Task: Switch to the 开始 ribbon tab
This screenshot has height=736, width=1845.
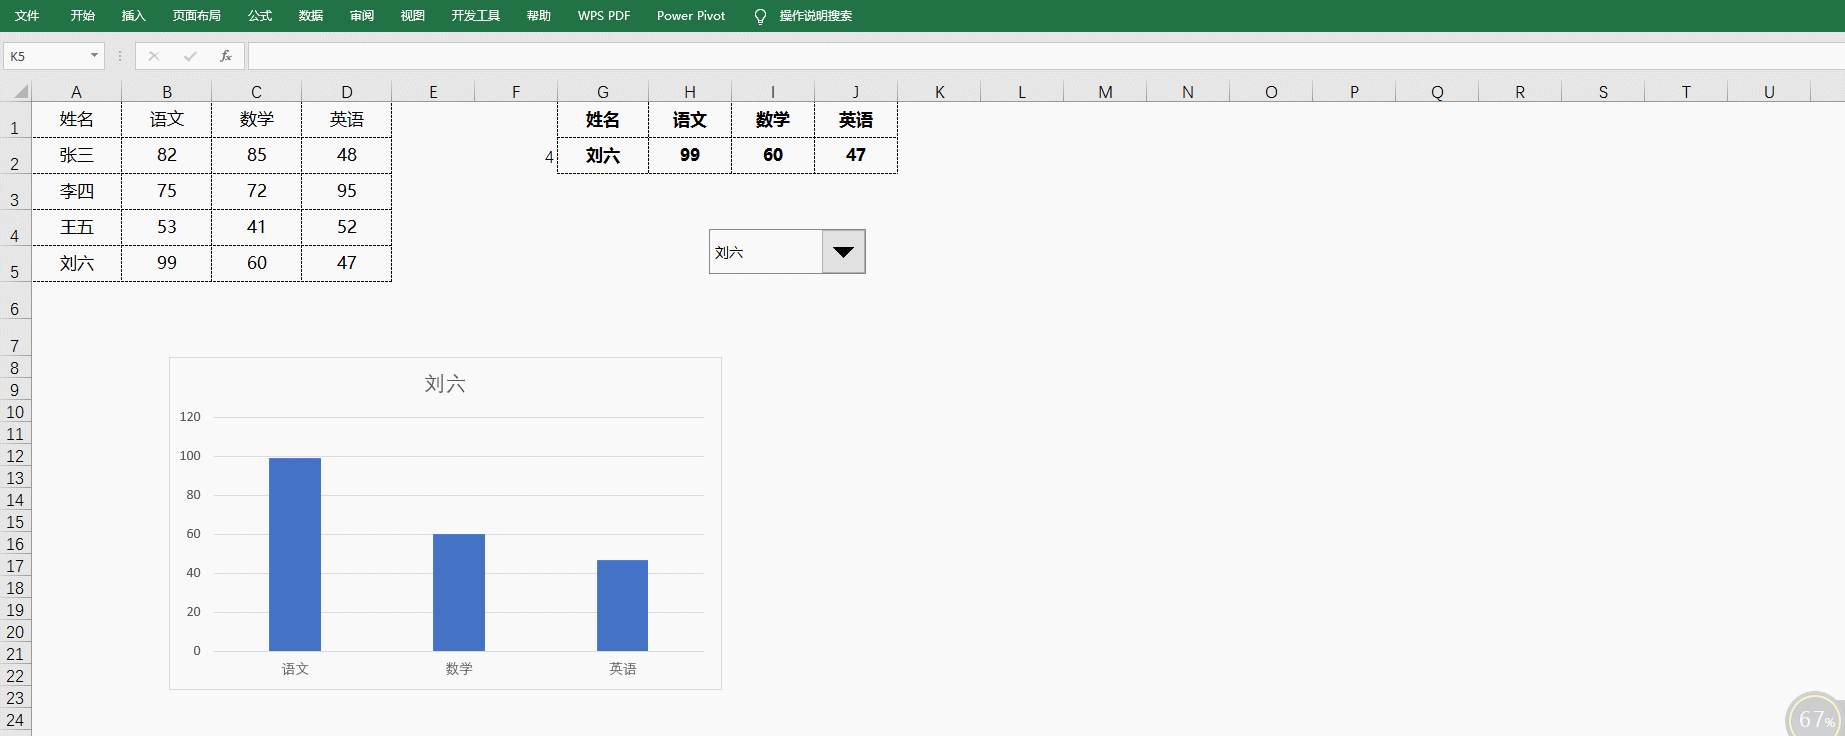Action: (83, 16)
